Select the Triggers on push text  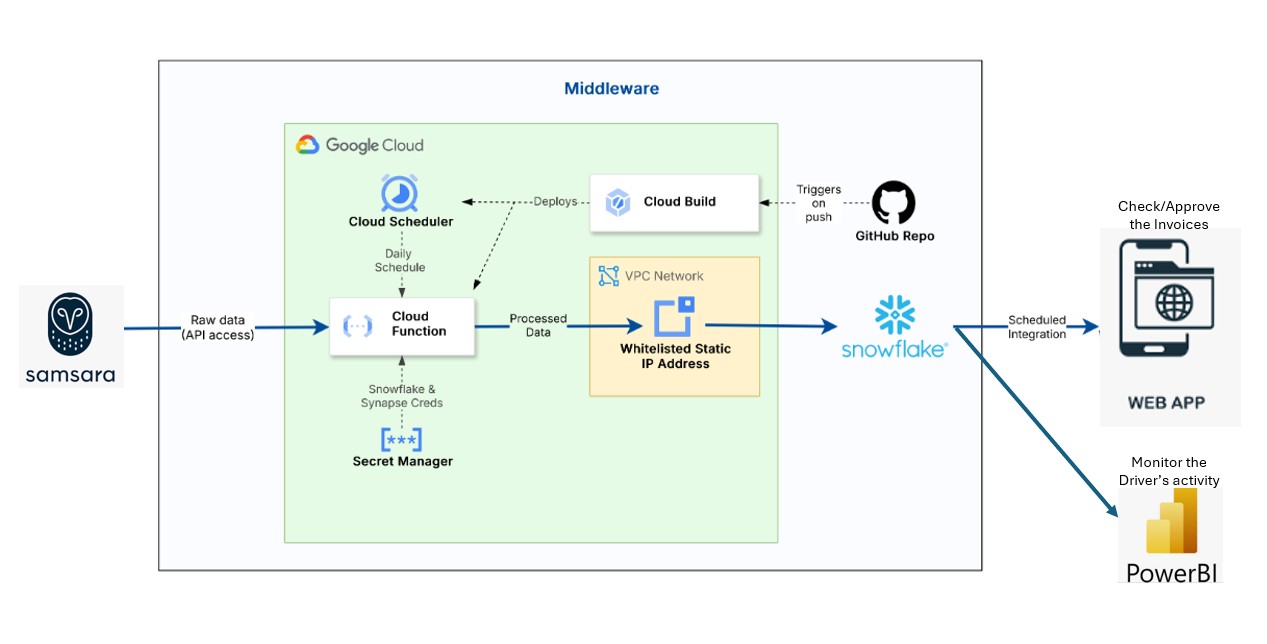(x=818, y=202)
